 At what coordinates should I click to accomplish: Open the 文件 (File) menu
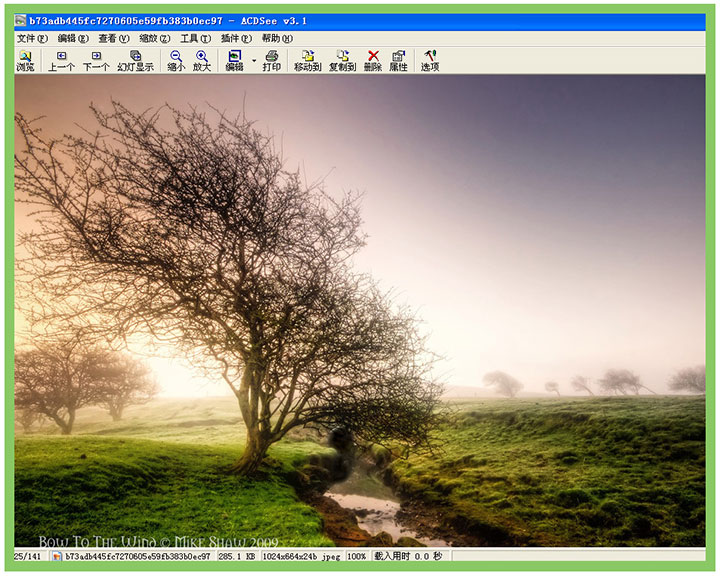coord(32,38)
